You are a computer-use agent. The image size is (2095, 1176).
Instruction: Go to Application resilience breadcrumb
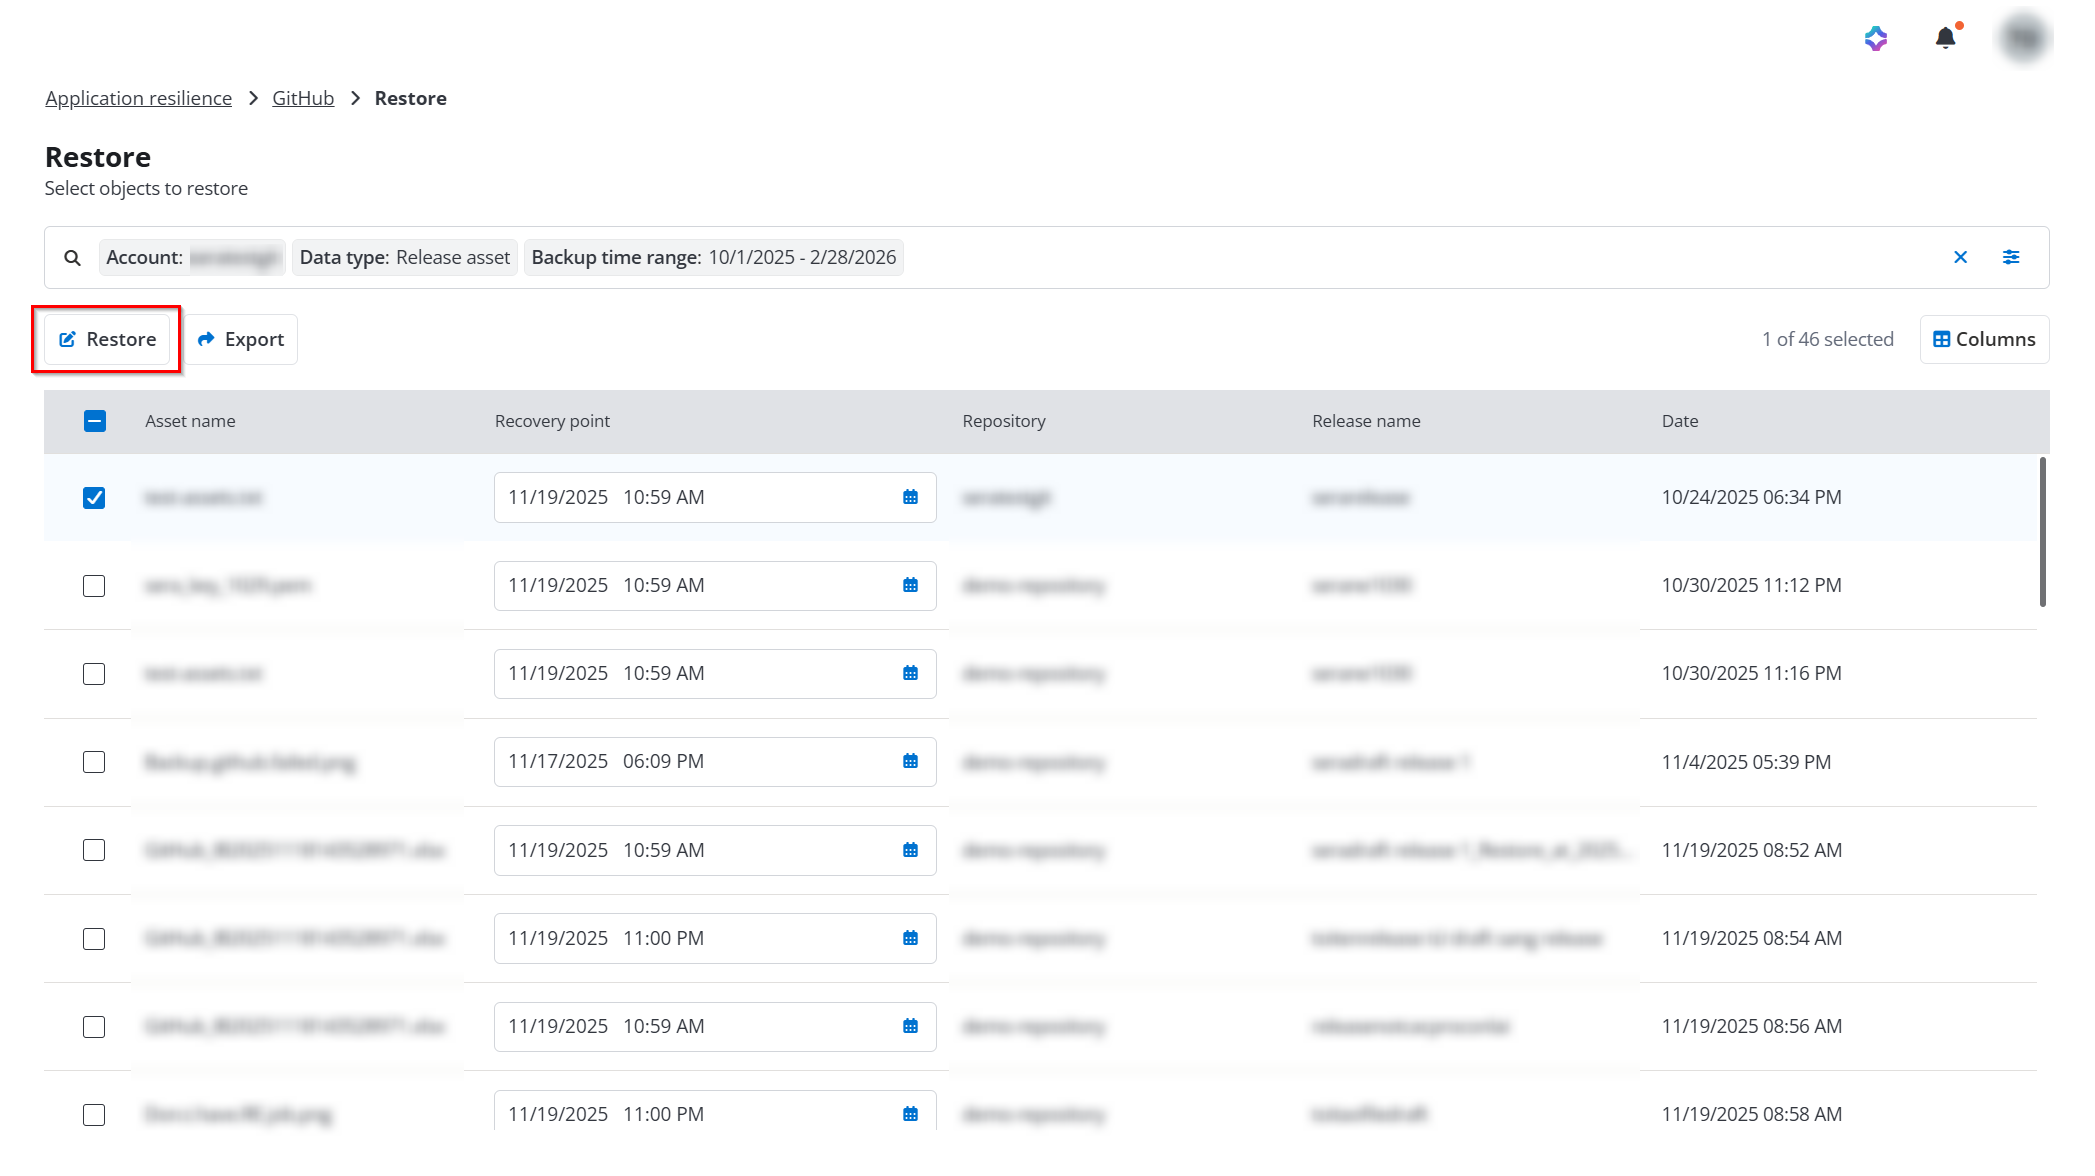click(x=138, y=98)
